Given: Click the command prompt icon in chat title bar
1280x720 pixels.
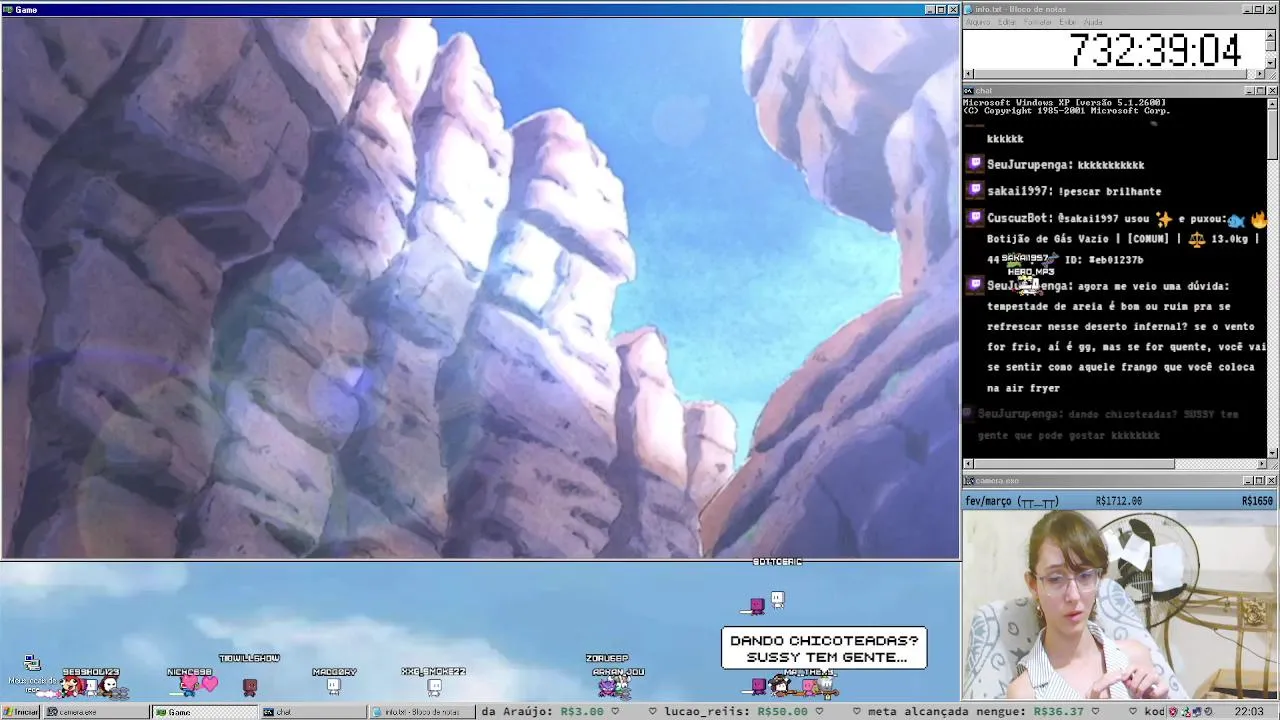Looking at the screenshot, I should (969, 91).
